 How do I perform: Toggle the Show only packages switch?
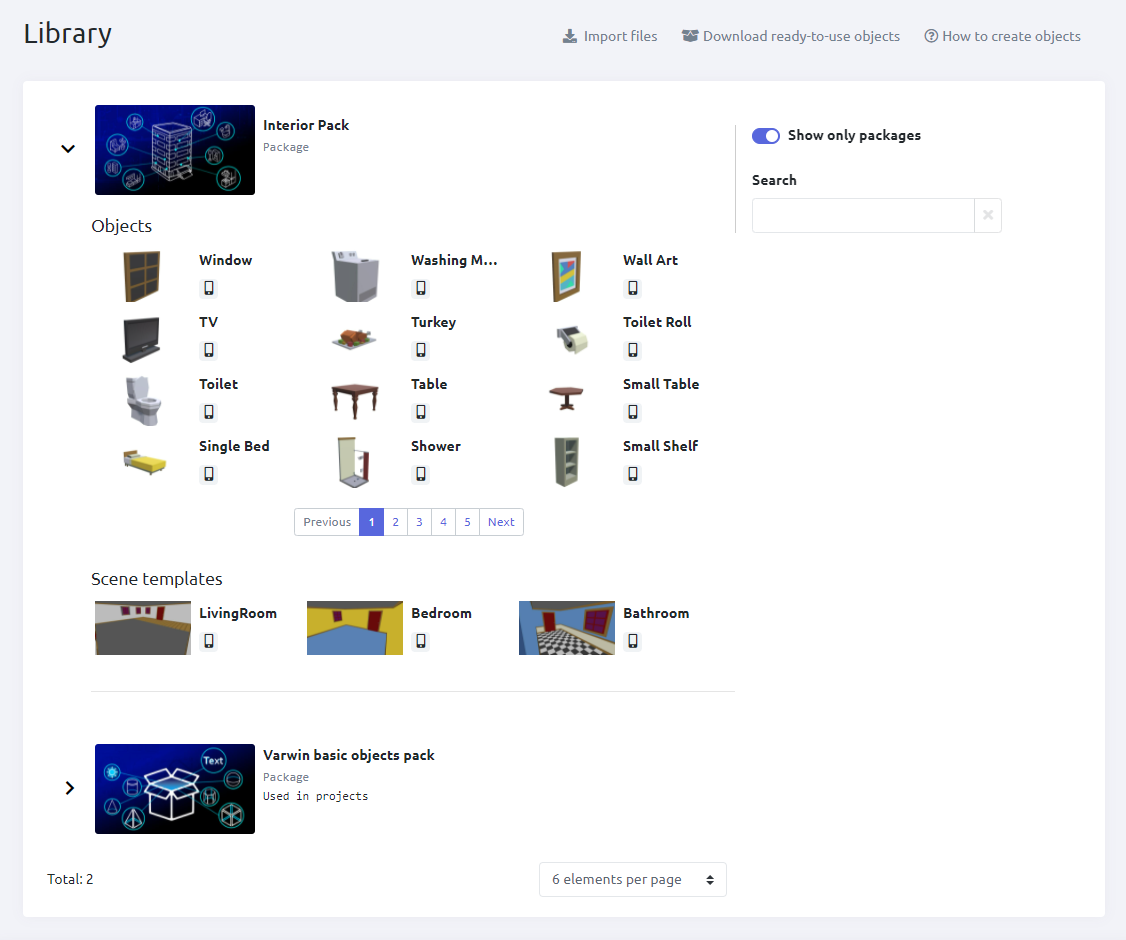pos(766,136)
